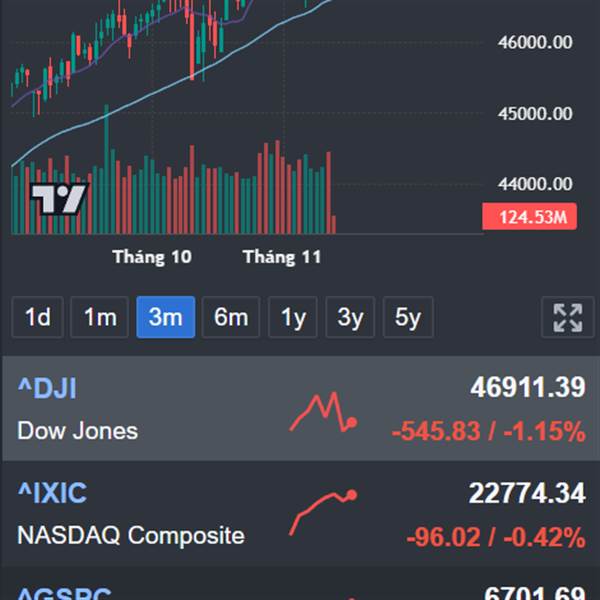The width and height of the screenshot is (600, 600).
Task: Click the 45000.00 price axis label
Action: 535,114
